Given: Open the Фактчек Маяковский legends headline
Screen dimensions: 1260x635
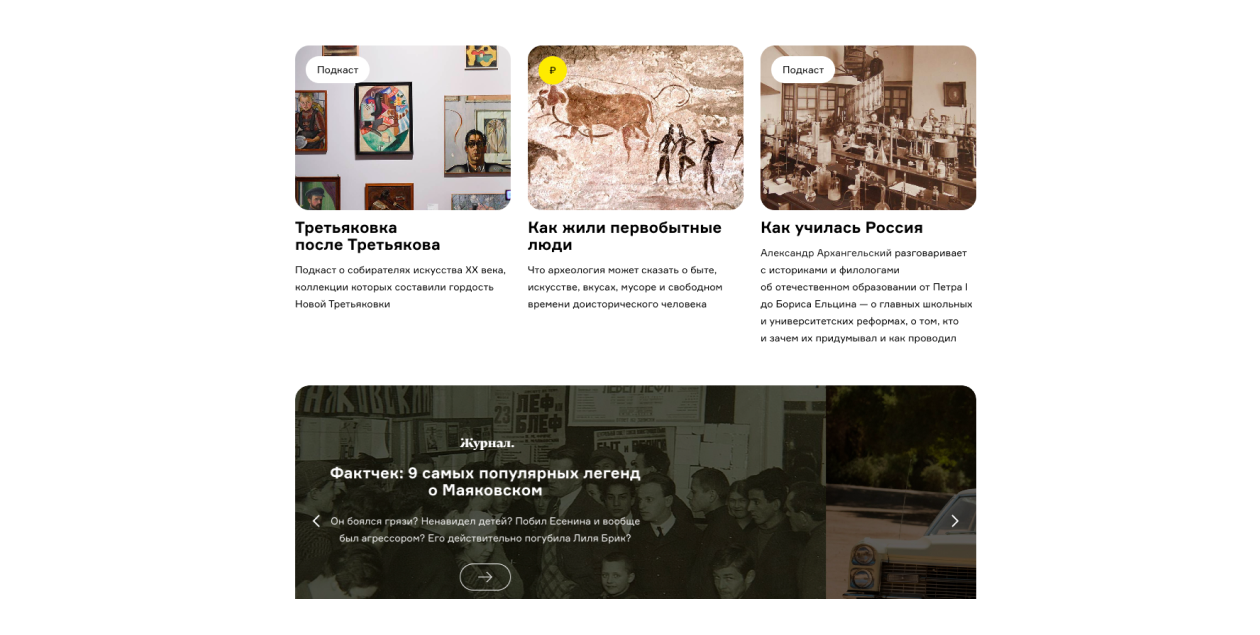Looking at the screenshot, I should click(x=485, y=481).
